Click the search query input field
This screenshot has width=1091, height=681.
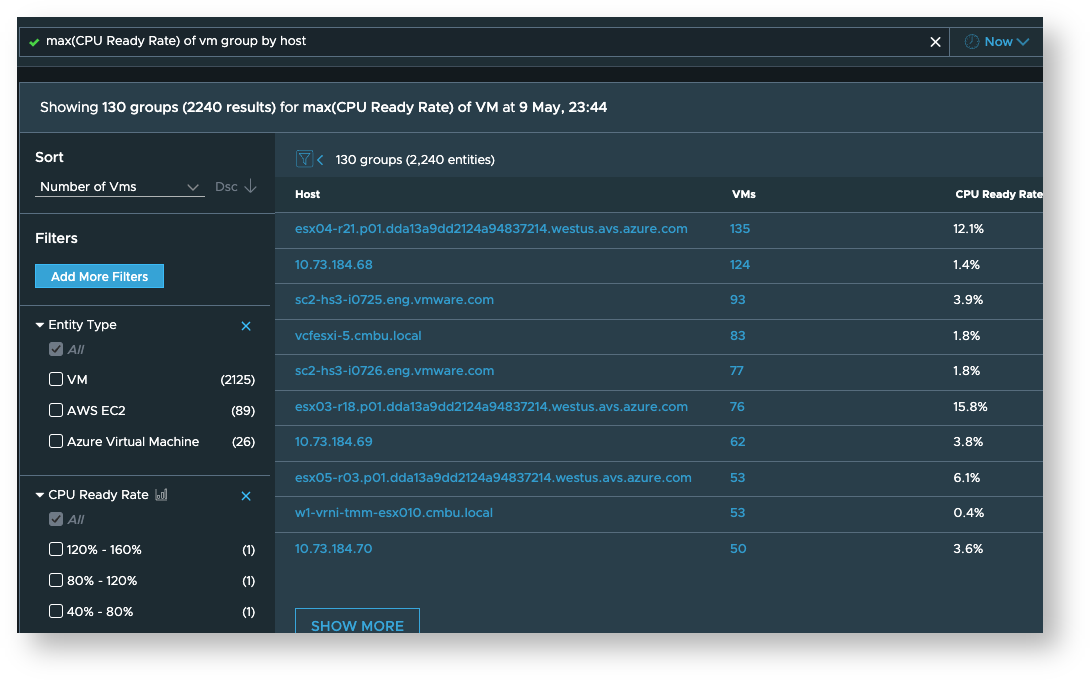point(484,42)
